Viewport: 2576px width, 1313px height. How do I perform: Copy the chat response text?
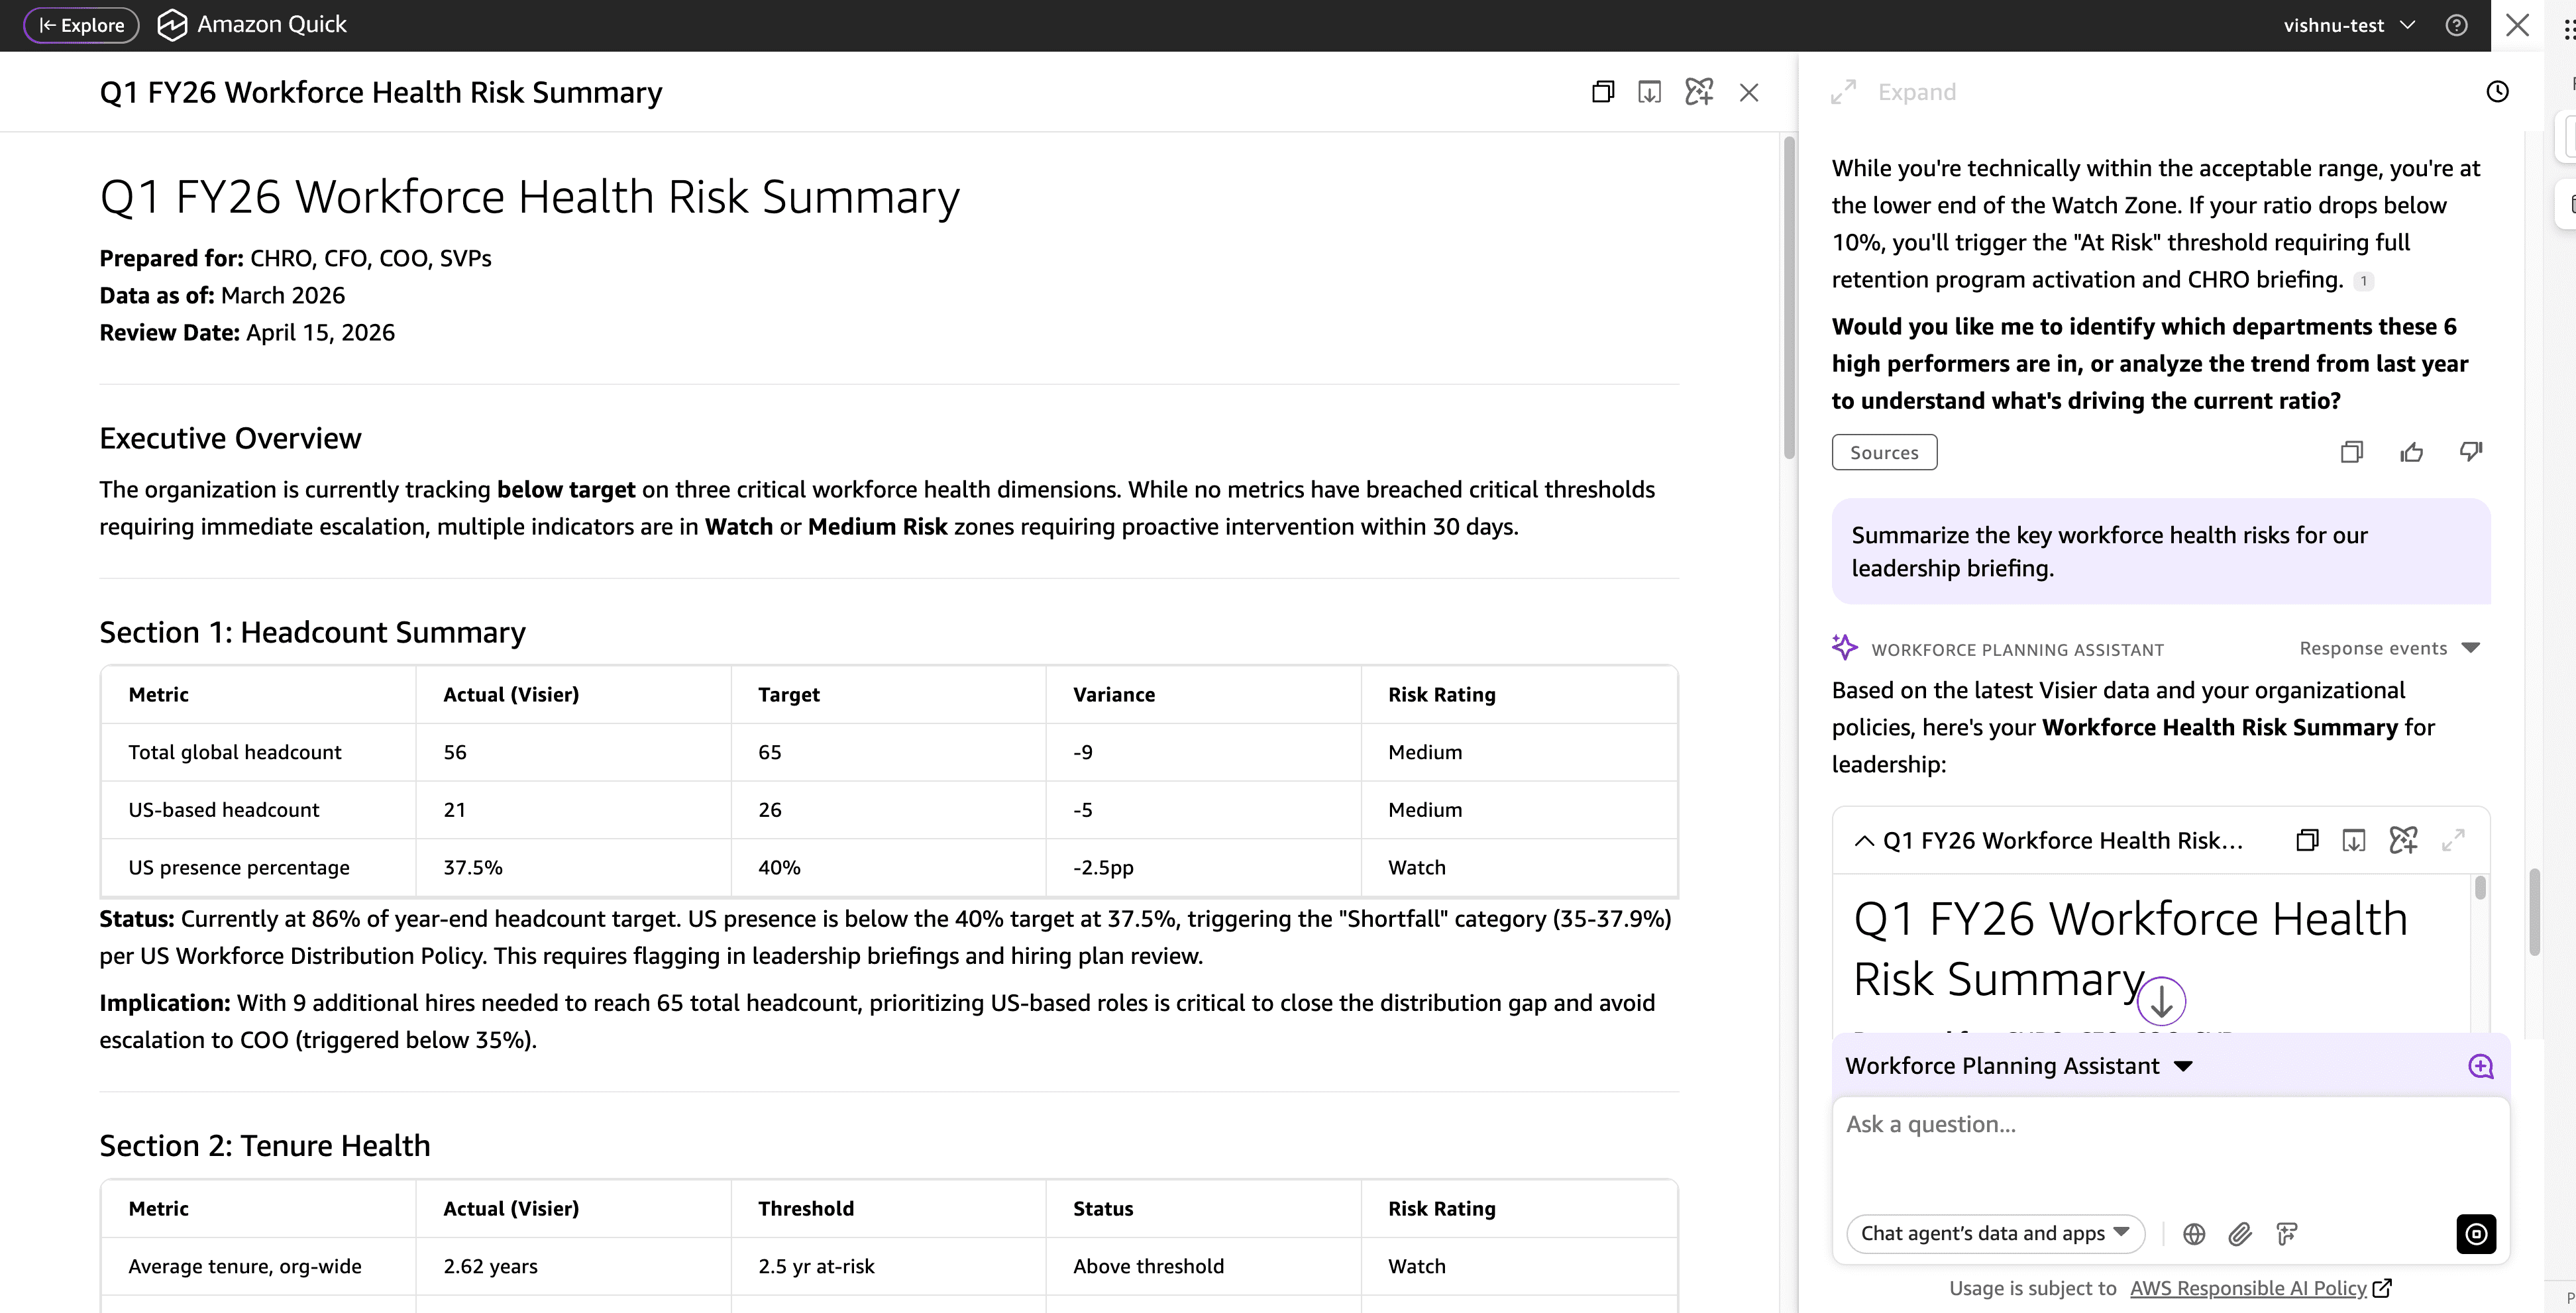click(2352, 452)
